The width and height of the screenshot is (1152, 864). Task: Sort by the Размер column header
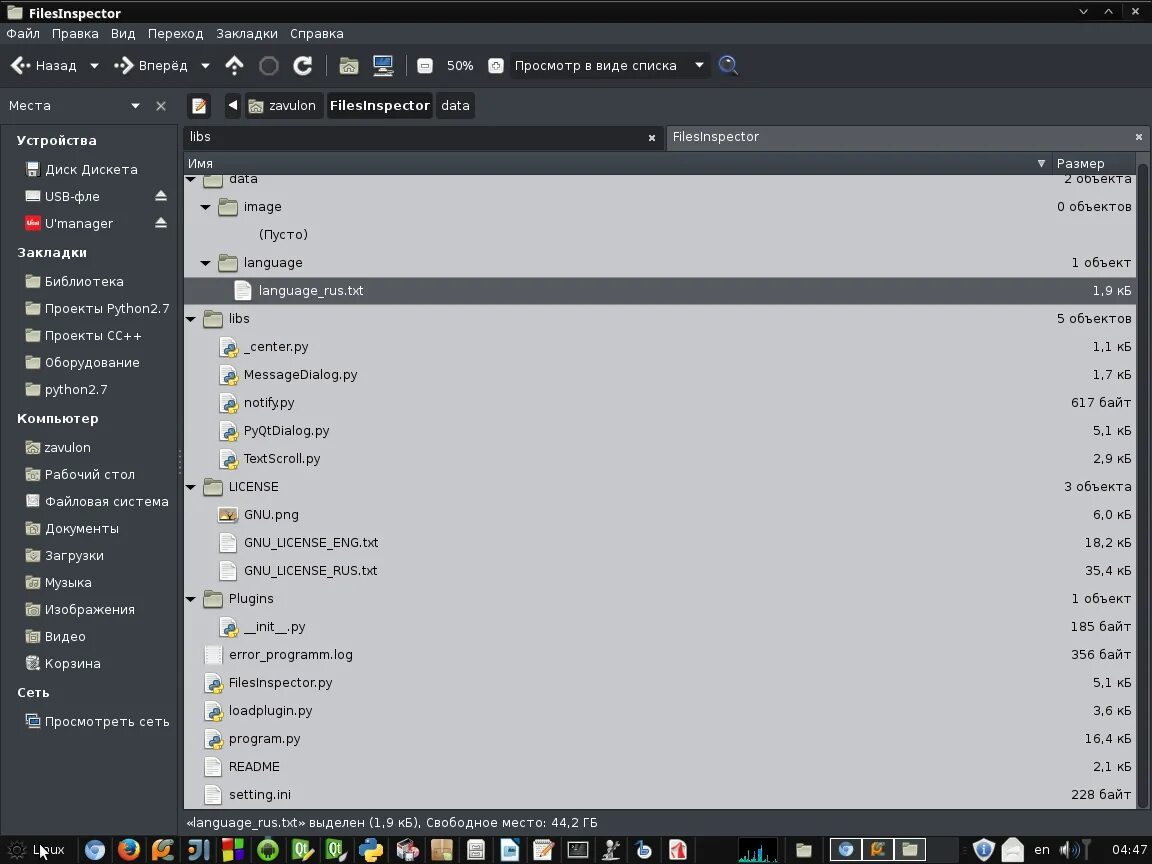(1093, 164)
